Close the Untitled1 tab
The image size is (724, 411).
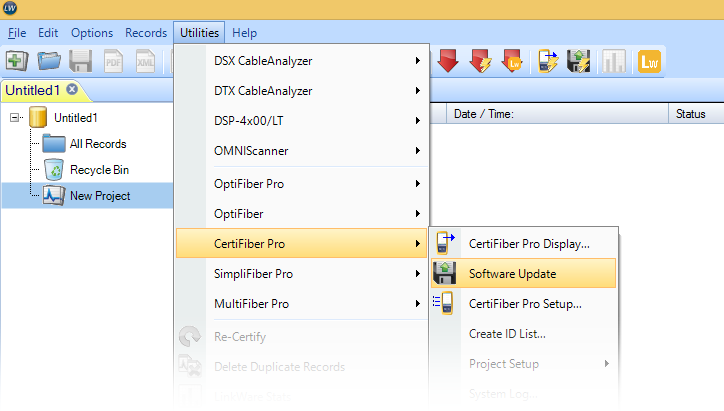(x=72, y=90)
